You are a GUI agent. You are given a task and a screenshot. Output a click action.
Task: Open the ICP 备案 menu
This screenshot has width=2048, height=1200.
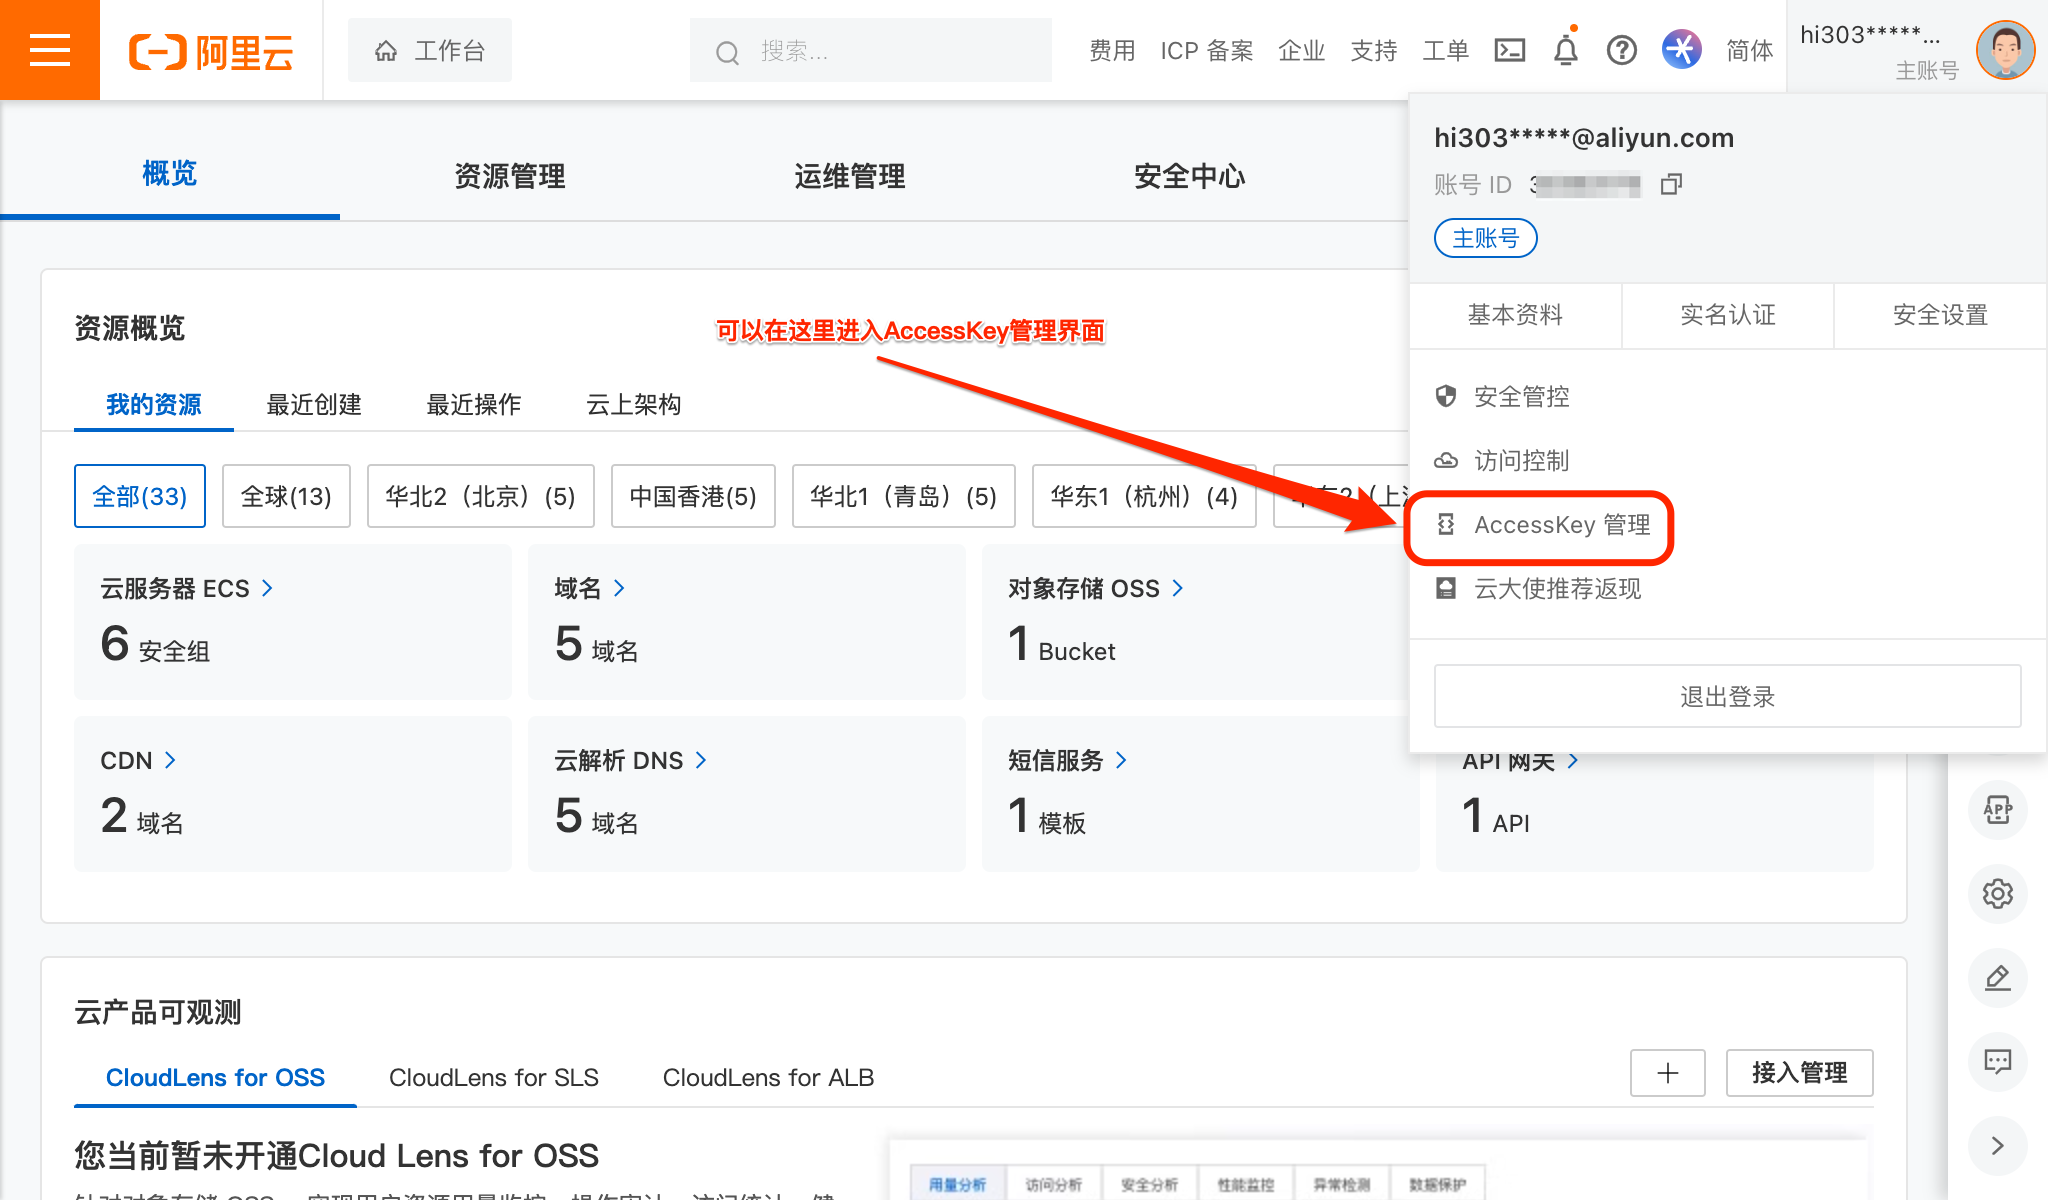click(1206, 50)
